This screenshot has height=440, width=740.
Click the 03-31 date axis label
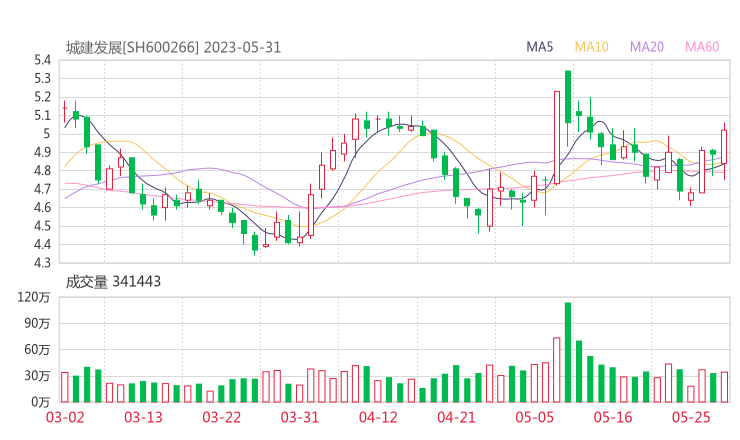click(x=300, y=417)
